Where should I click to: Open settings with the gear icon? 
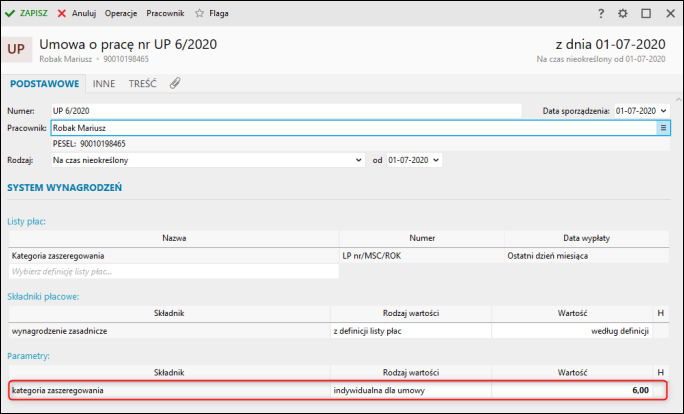point(622,14)
